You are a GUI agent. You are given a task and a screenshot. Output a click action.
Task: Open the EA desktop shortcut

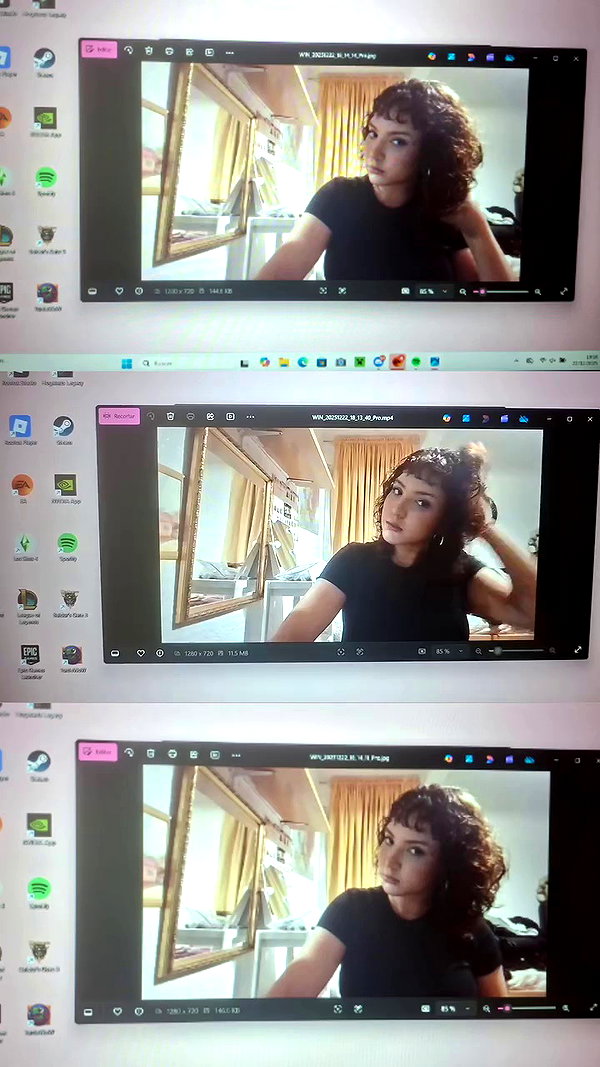(x=22, y=488)
